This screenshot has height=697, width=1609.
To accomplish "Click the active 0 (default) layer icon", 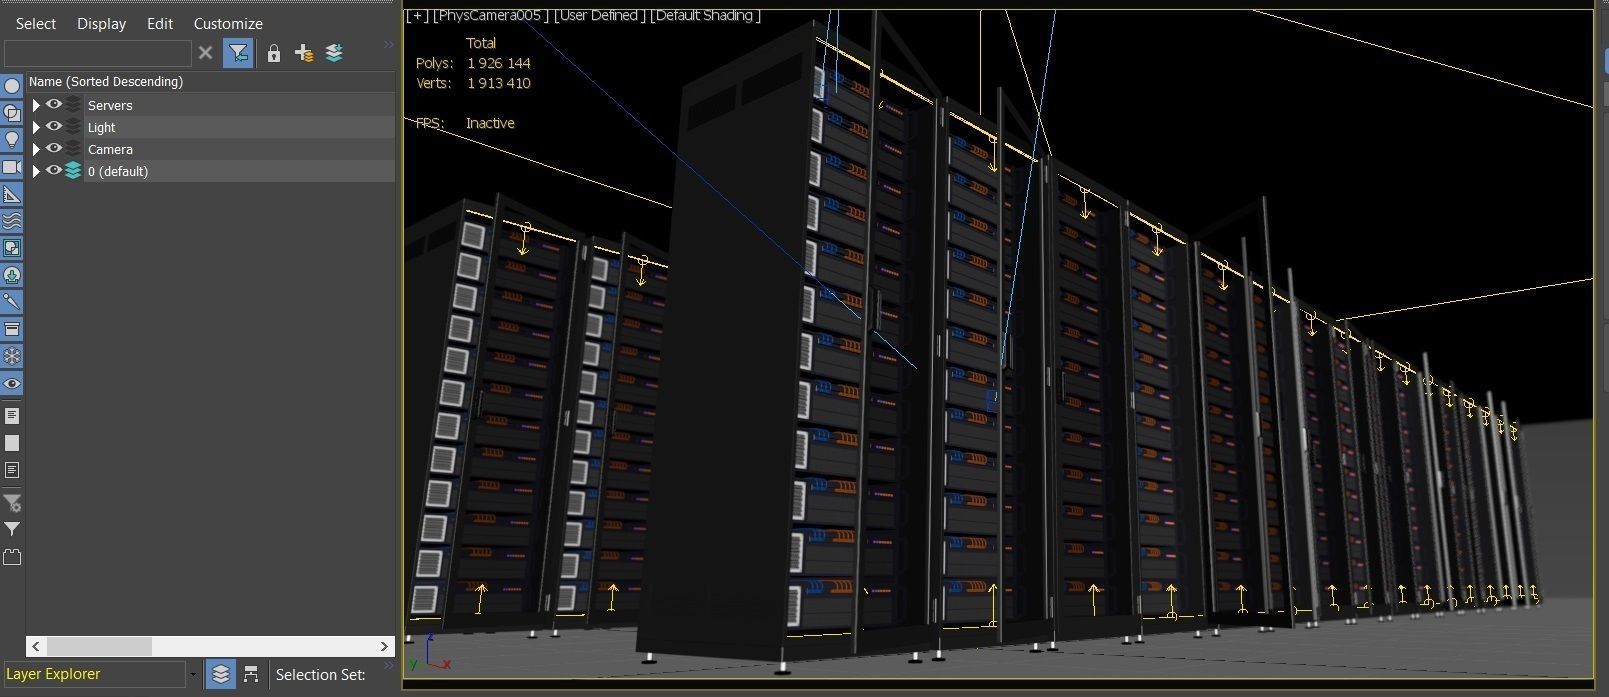I will [x=73, y=171].
